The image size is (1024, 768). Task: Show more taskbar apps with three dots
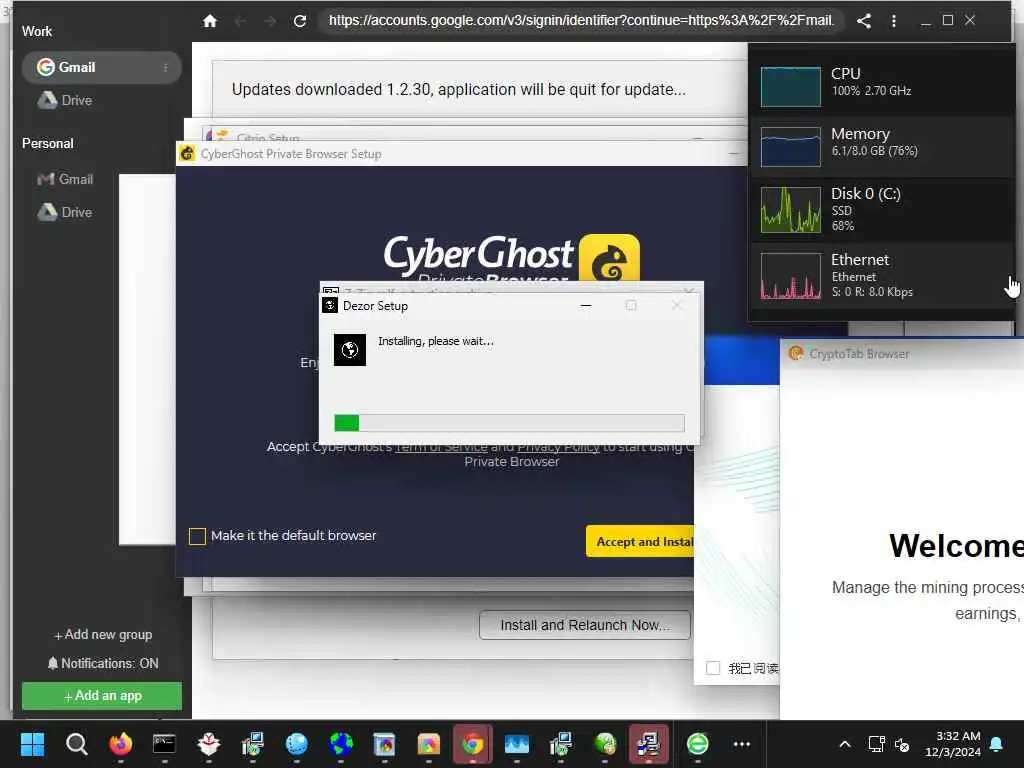click(x=742, y=744)
